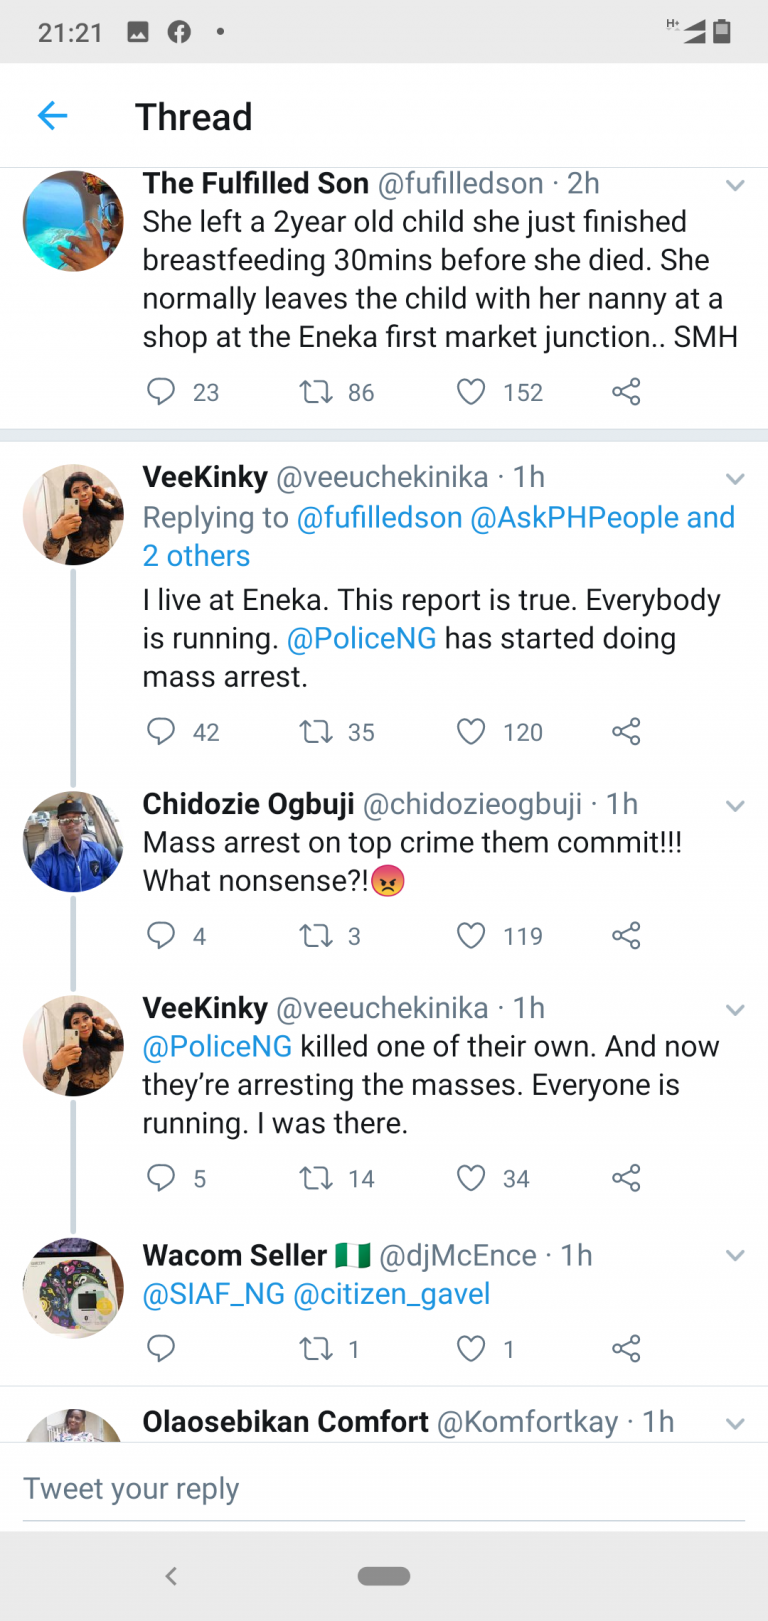Screen dimensions: 768x1621
Task: Retweet The Fulfilled Son's tweet
Action: click(x=316, y=392)
